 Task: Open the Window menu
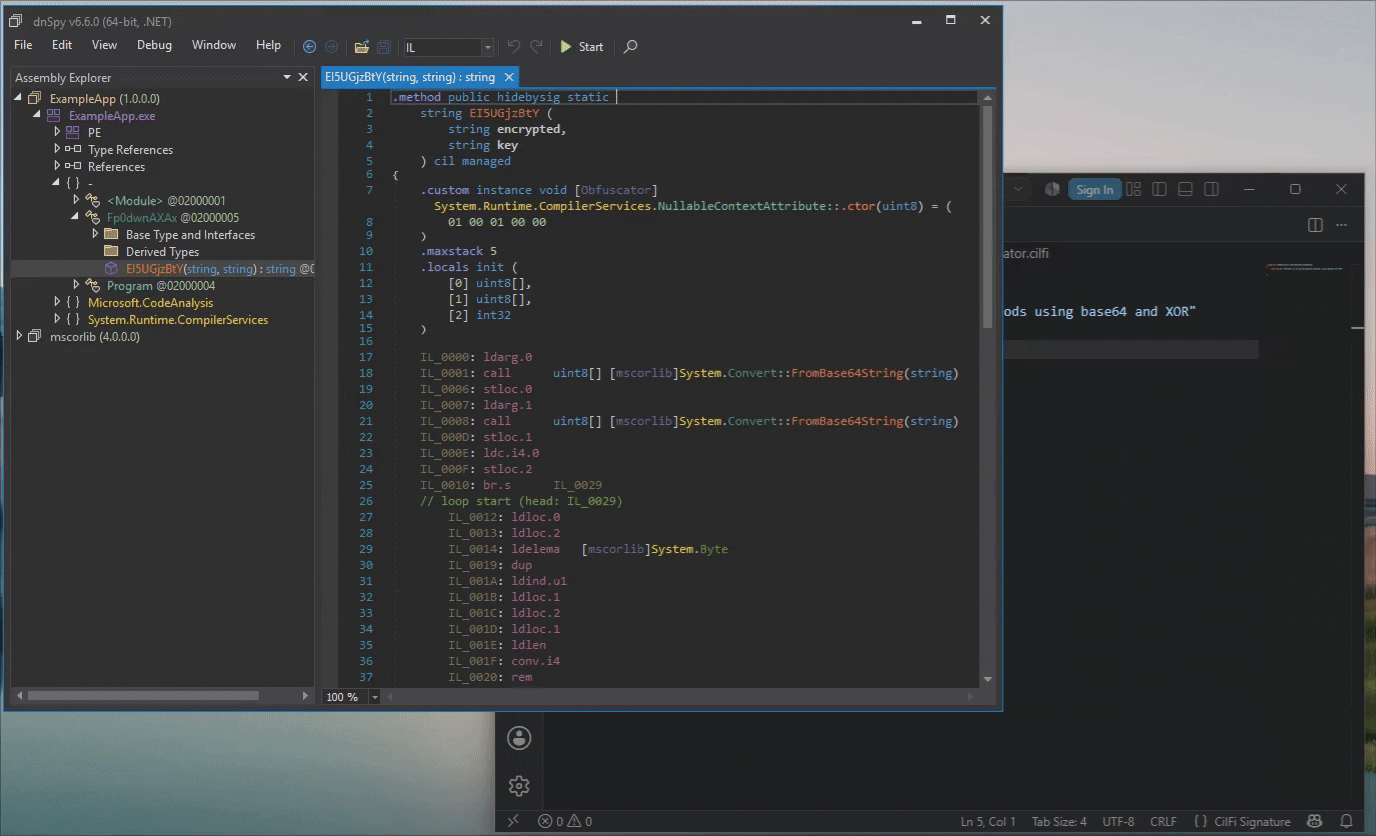click(214, 45)
